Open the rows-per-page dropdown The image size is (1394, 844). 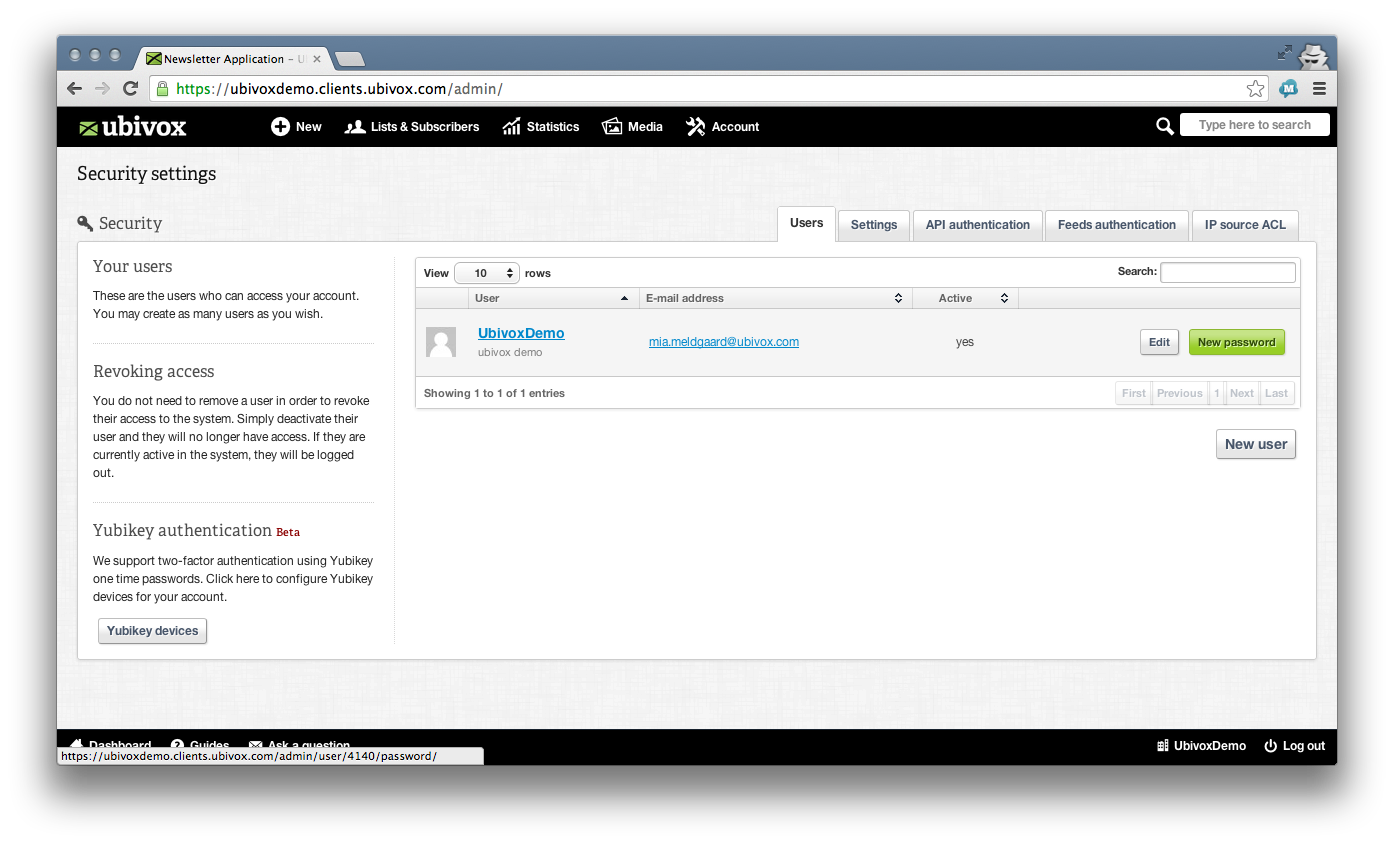[x=487, y=273]
